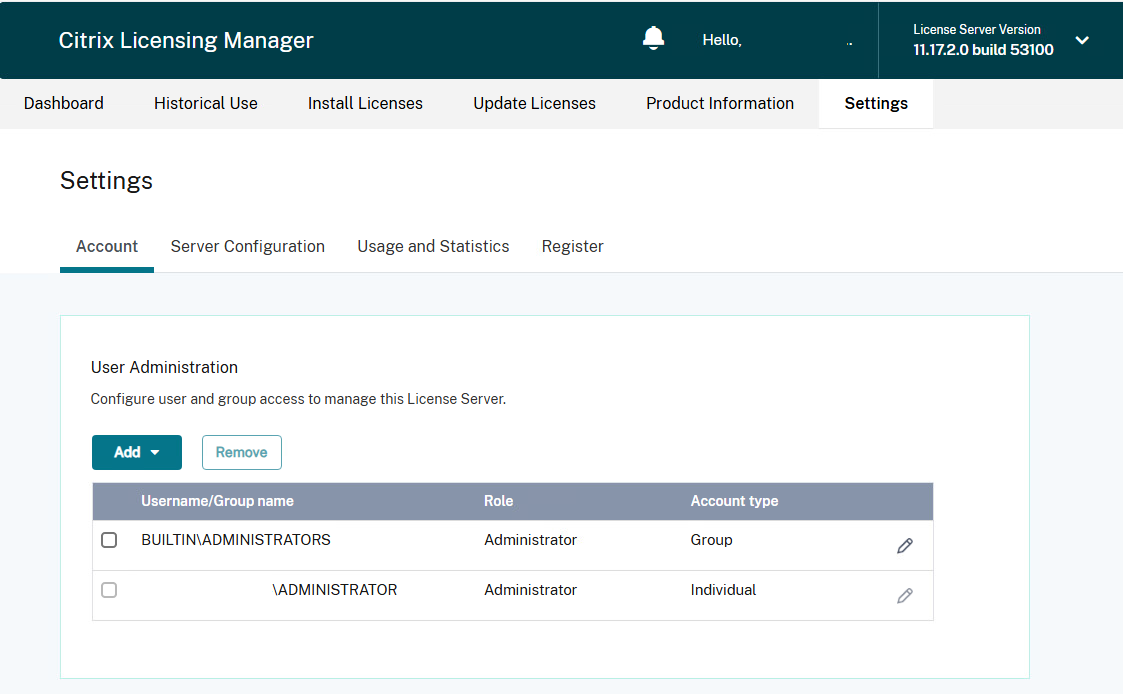Image resolution: width=1123 pixels, height=694 pixels.
Task: Edit the BUILTIN\ADMINISTRATORS entry with pencil icon
Action: pyautogui.click(x=905, y=546)
